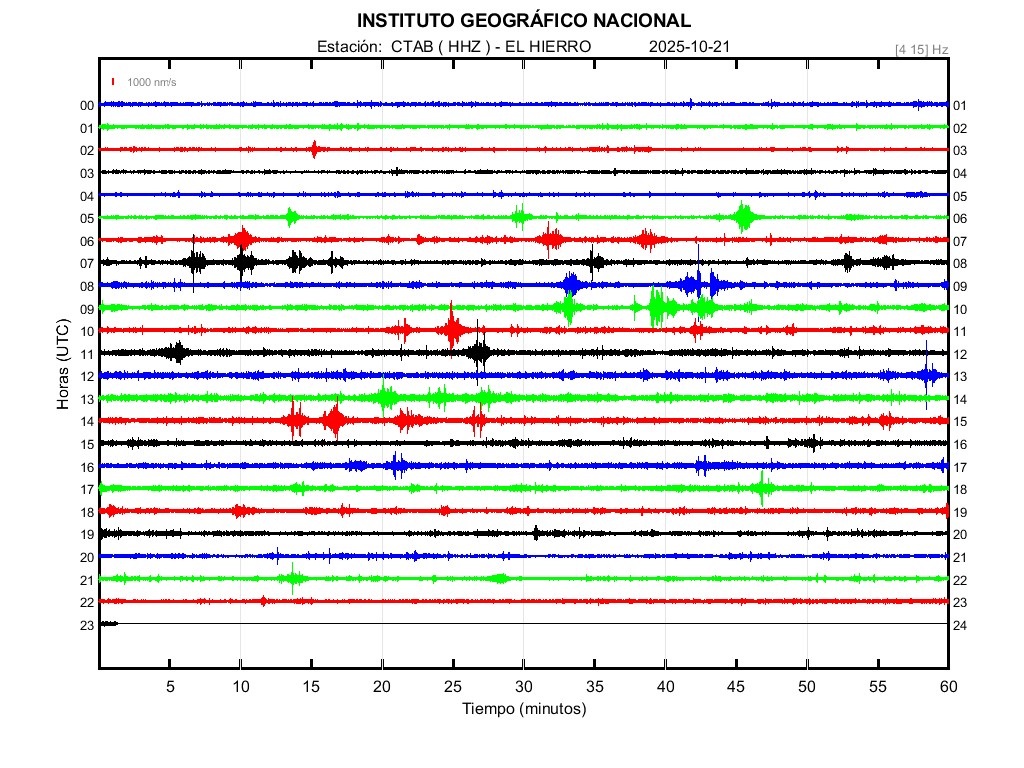
Task: Click hour label 23 on left axis
Action: click(x=87, y=625)
